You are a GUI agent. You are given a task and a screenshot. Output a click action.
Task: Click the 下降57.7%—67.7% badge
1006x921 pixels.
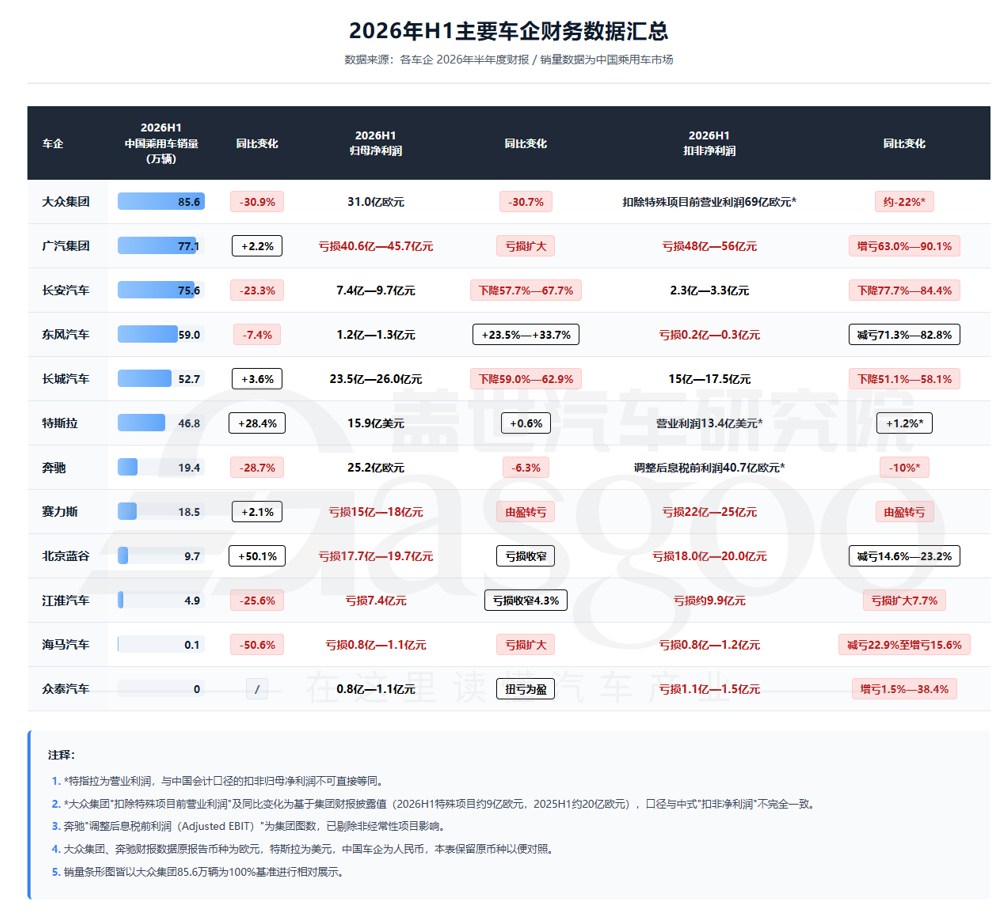pyautogui.click(x=525, y=290)
